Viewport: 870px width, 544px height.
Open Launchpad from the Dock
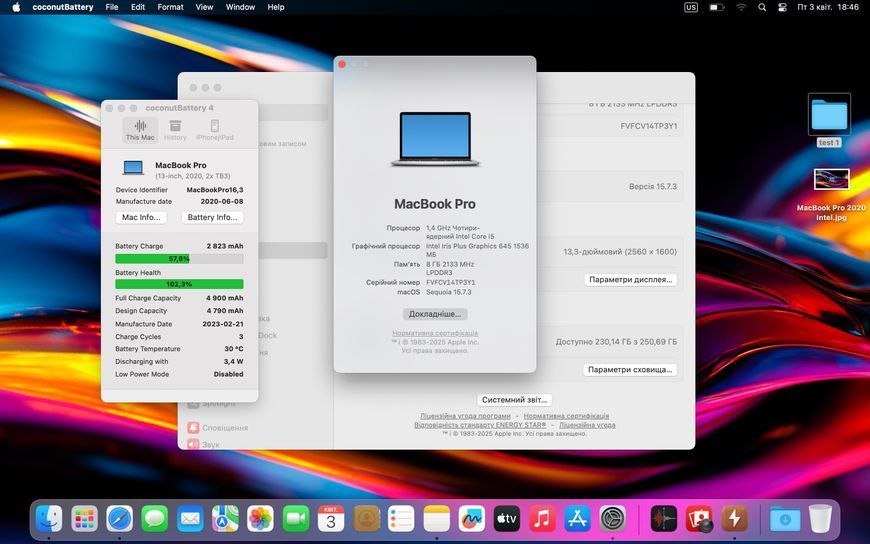84,519
